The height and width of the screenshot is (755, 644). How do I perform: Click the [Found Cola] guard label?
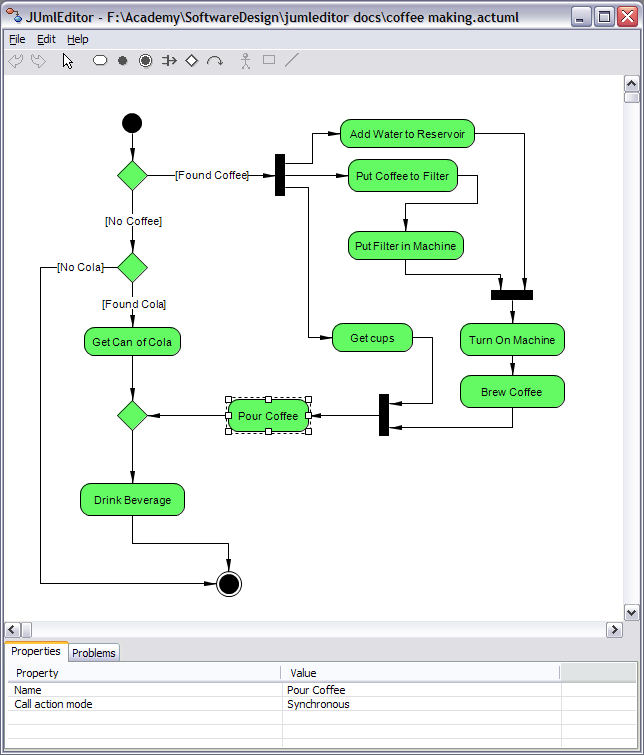tap(134, 304)
